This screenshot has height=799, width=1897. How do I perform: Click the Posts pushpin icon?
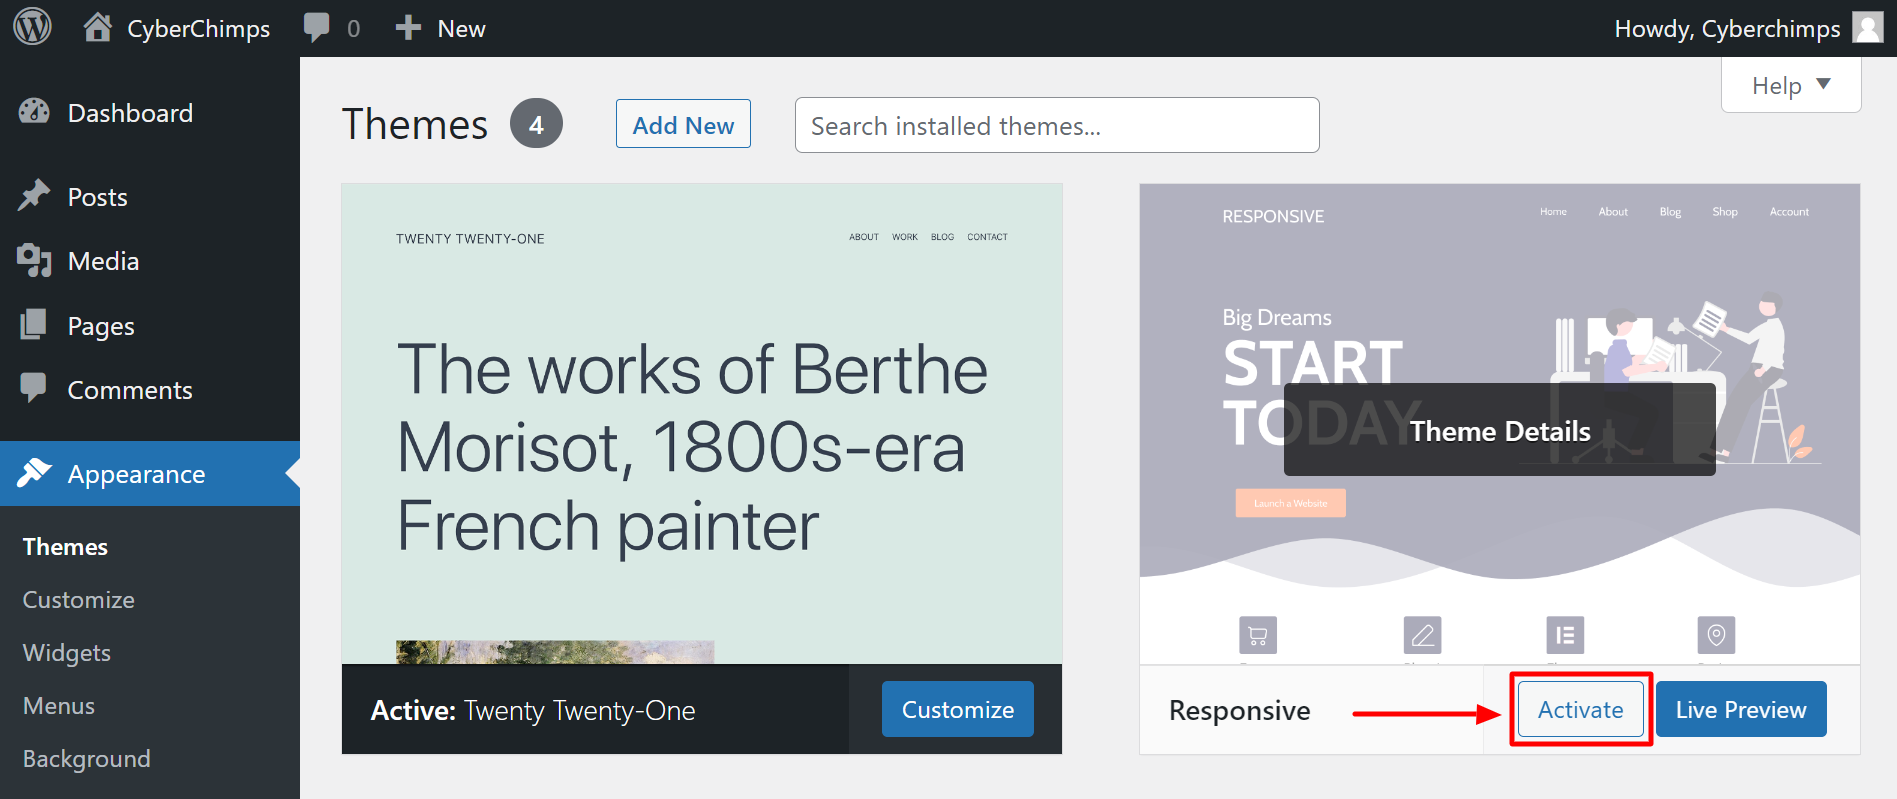pos(34,196)
